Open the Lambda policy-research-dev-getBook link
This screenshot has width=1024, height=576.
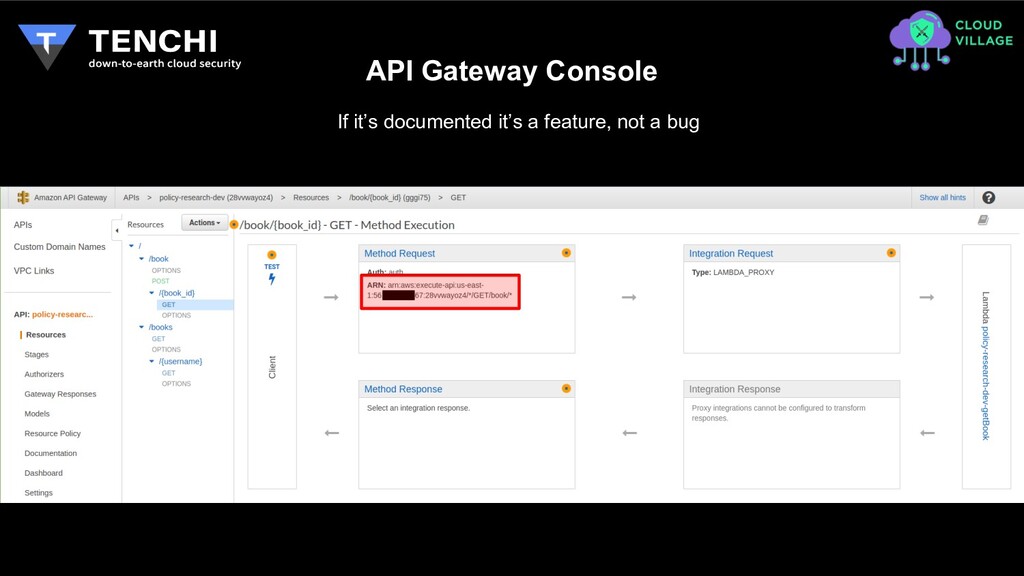(985, 381)
